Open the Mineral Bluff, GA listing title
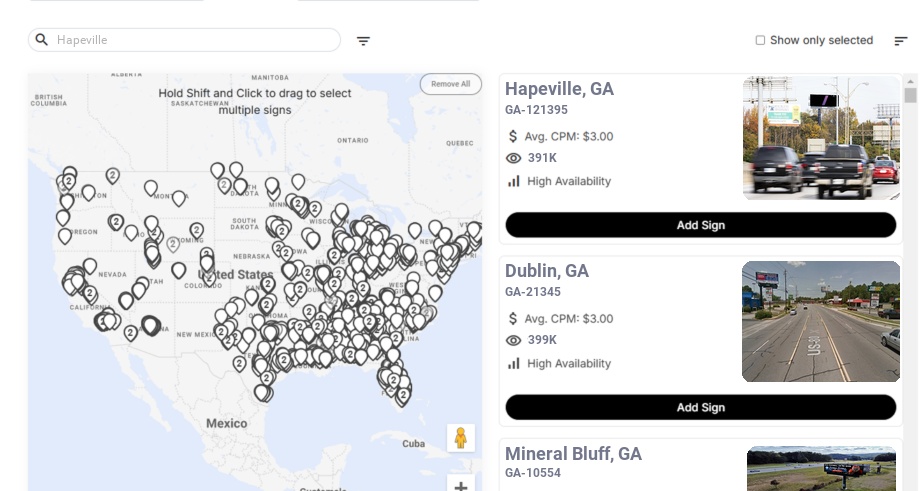Screen dimensions: 920x491 [x=573, y=454]
